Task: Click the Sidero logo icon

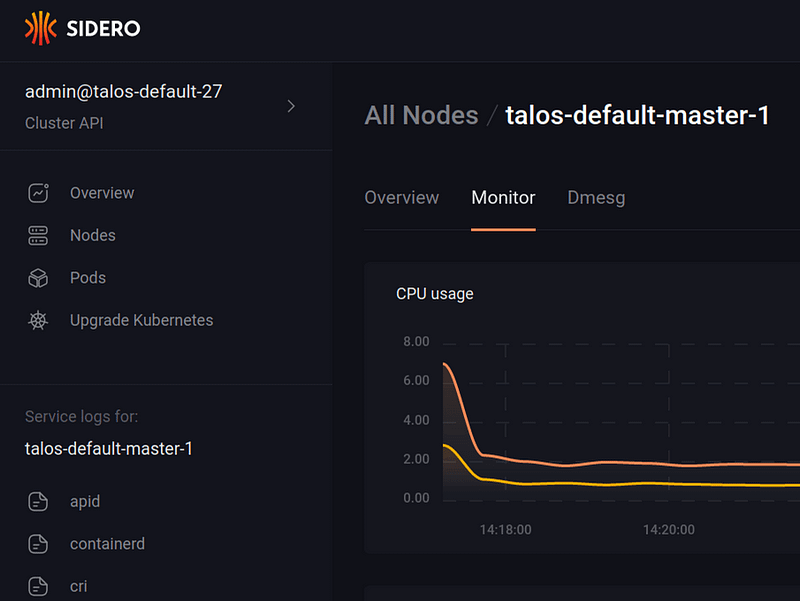Action: click(40, 28)
